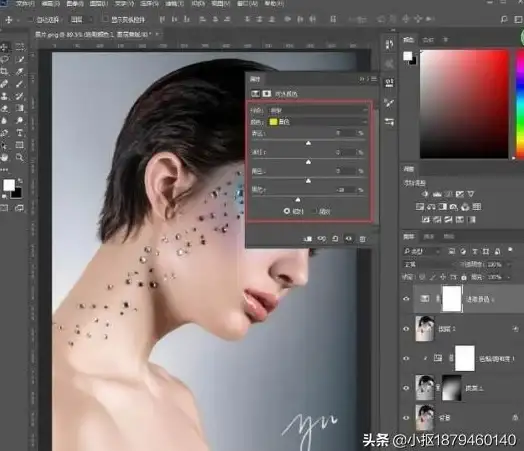Click the mask icon in Properties panel
524x451 pixels.
click(266, 94)
